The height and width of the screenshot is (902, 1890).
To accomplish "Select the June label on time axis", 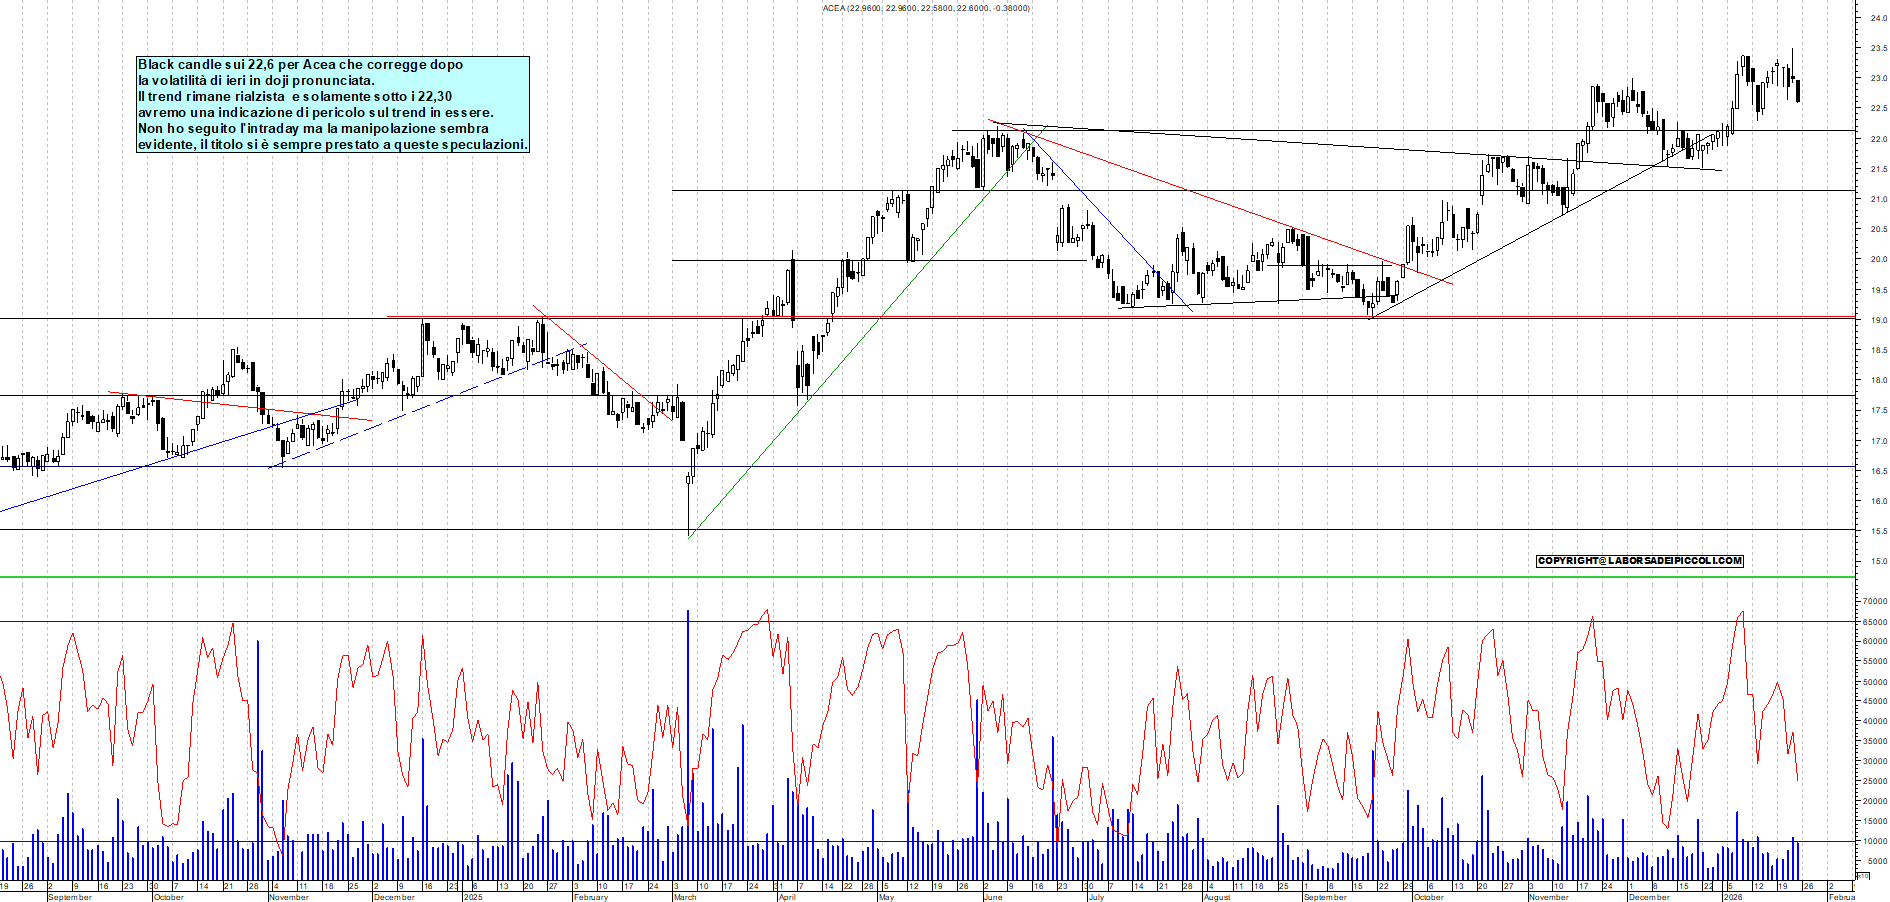I will tap(992, 897).
